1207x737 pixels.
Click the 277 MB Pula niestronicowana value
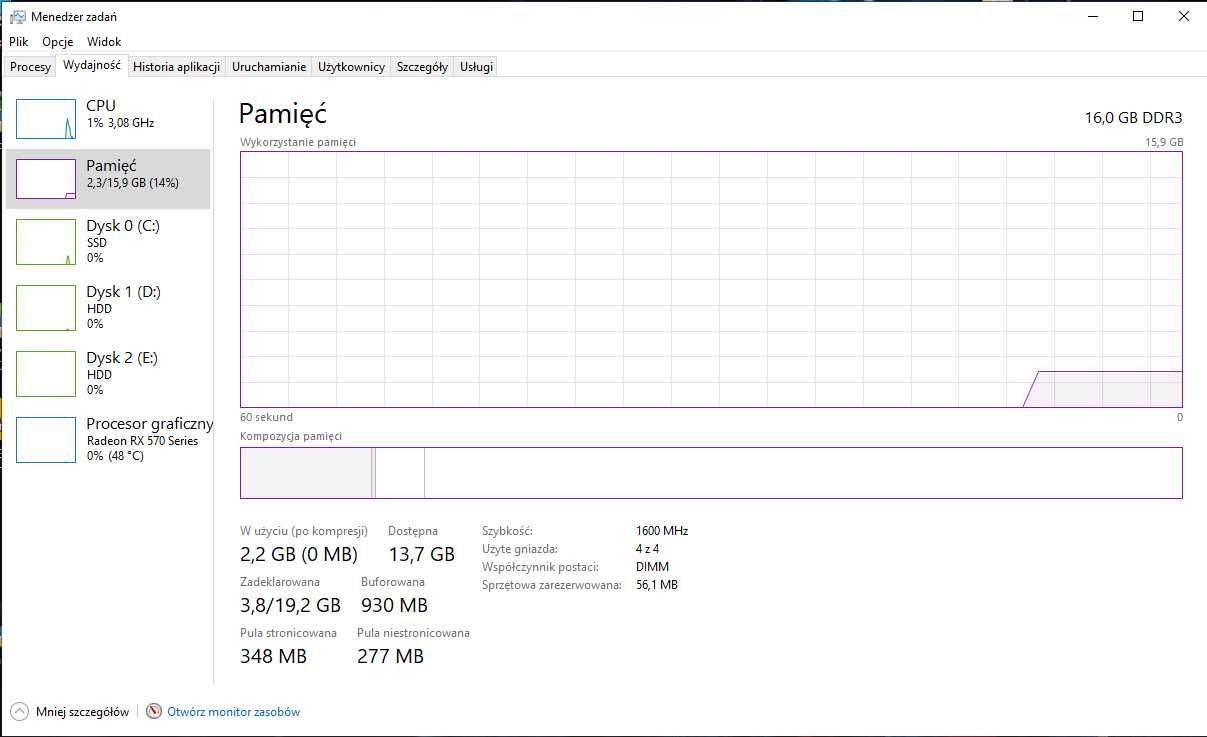[x=390, y=656]
